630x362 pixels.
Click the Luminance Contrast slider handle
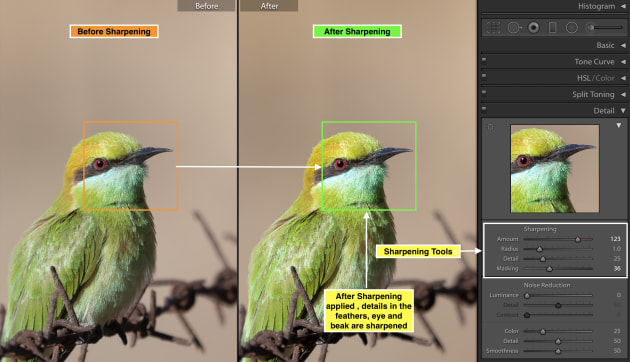point(527,315)
